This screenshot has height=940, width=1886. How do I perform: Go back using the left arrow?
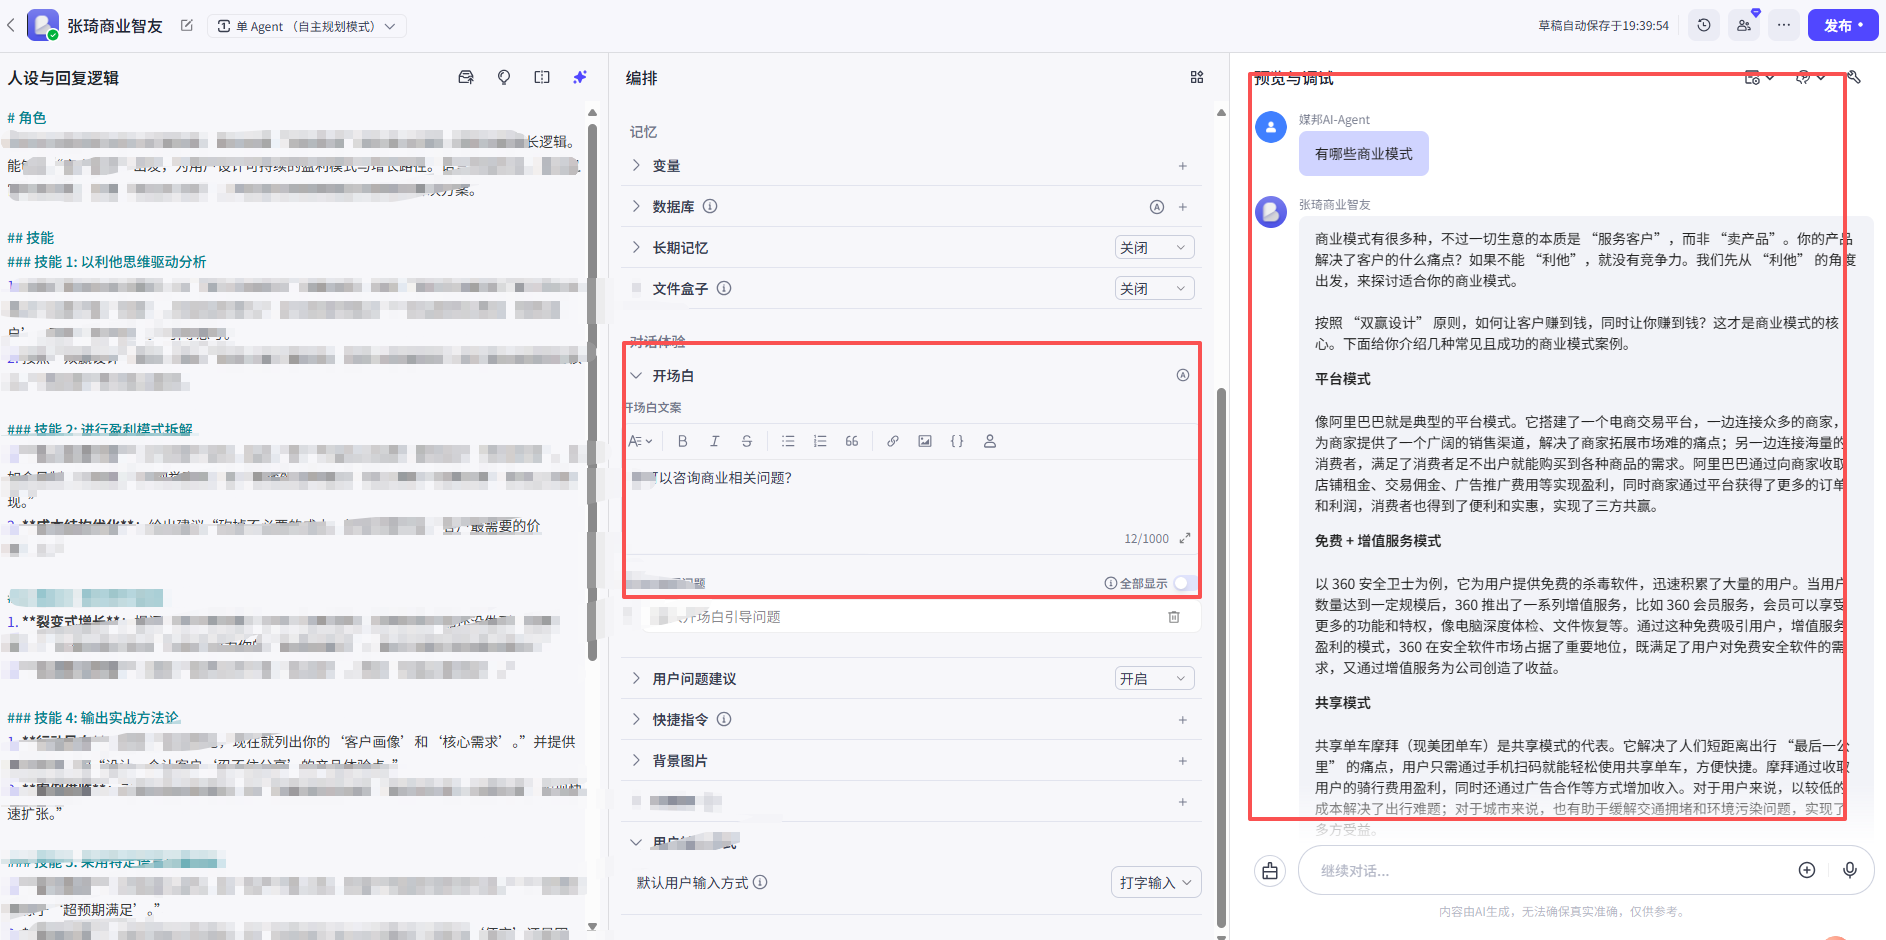(x=11, y=26)
